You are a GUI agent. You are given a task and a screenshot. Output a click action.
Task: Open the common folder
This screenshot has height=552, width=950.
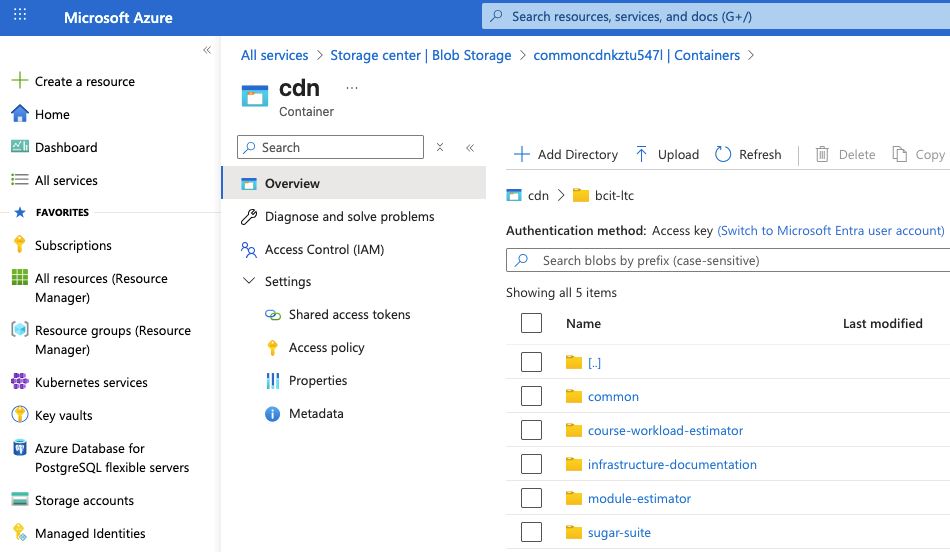(613, 396)
